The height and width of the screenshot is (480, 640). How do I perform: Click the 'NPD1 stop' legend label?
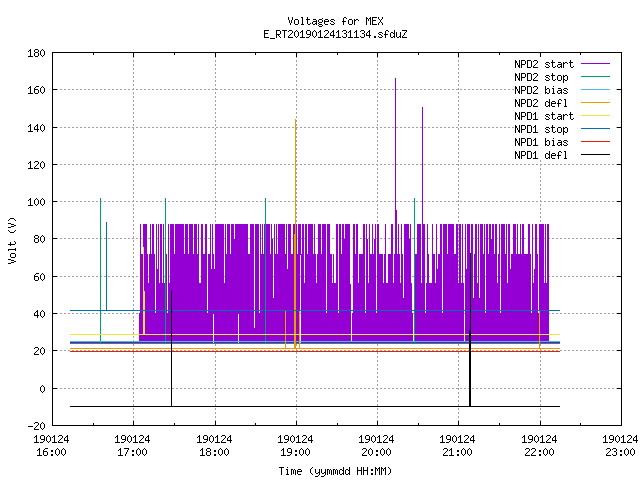click(x=541, y=129)
